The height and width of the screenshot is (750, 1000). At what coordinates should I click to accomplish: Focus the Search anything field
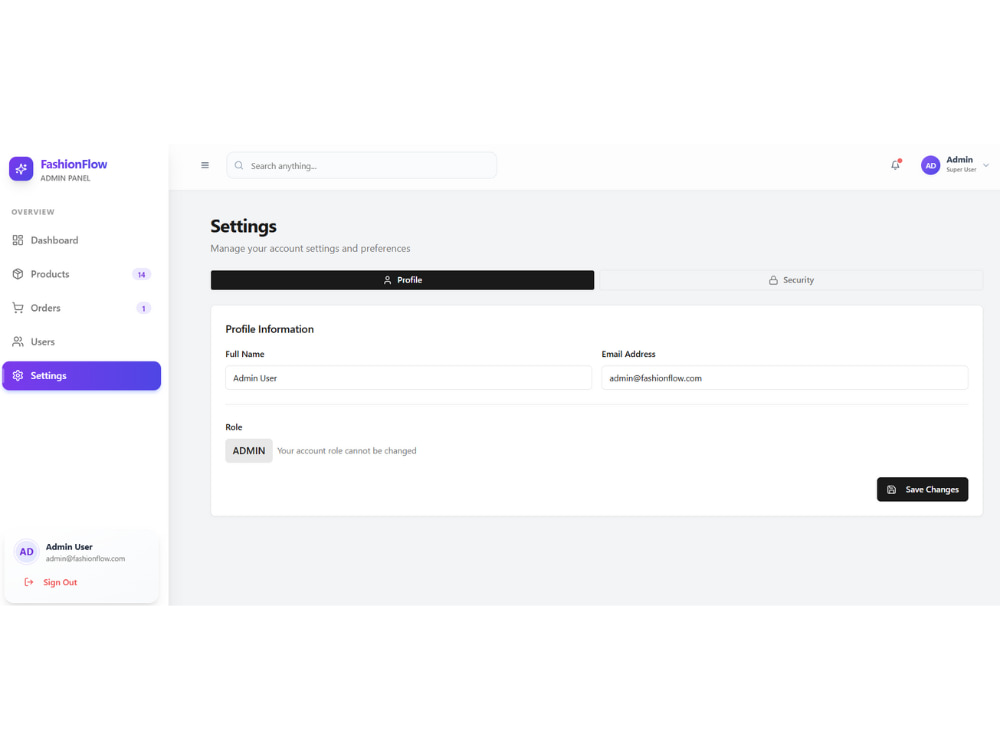[x=362, y=165]
